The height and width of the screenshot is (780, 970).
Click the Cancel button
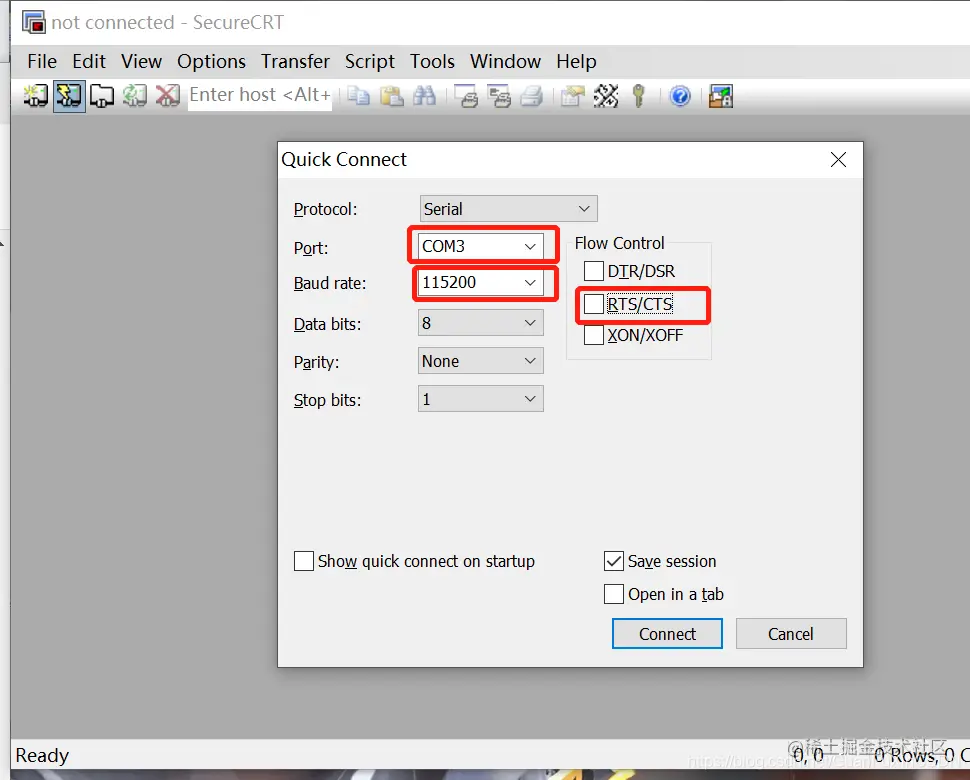tap(791, 634)
